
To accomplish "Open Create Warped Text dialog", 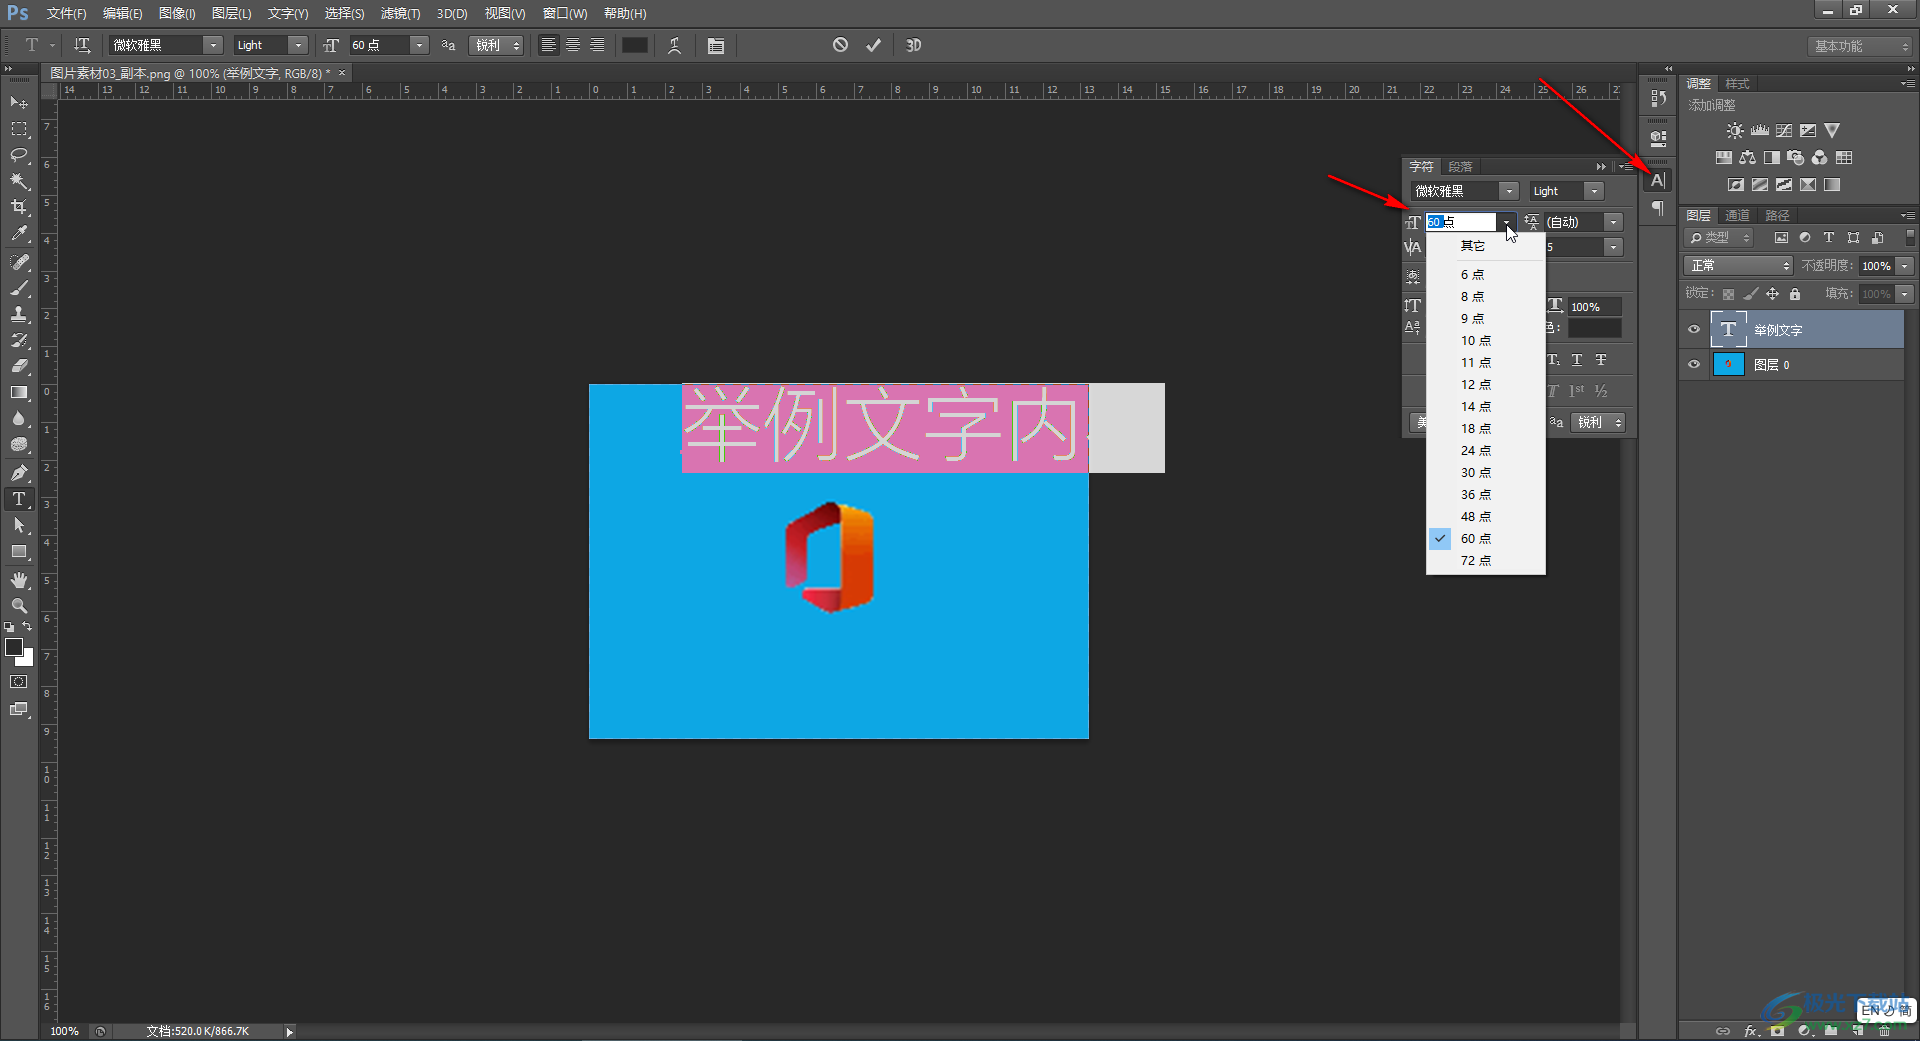I will (675, 45).
